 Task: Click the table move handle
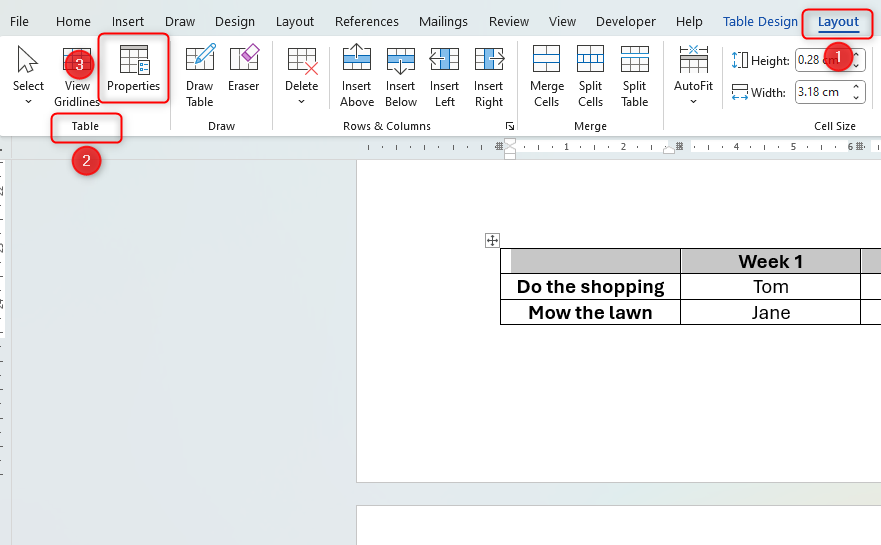[x=492, y=240]
